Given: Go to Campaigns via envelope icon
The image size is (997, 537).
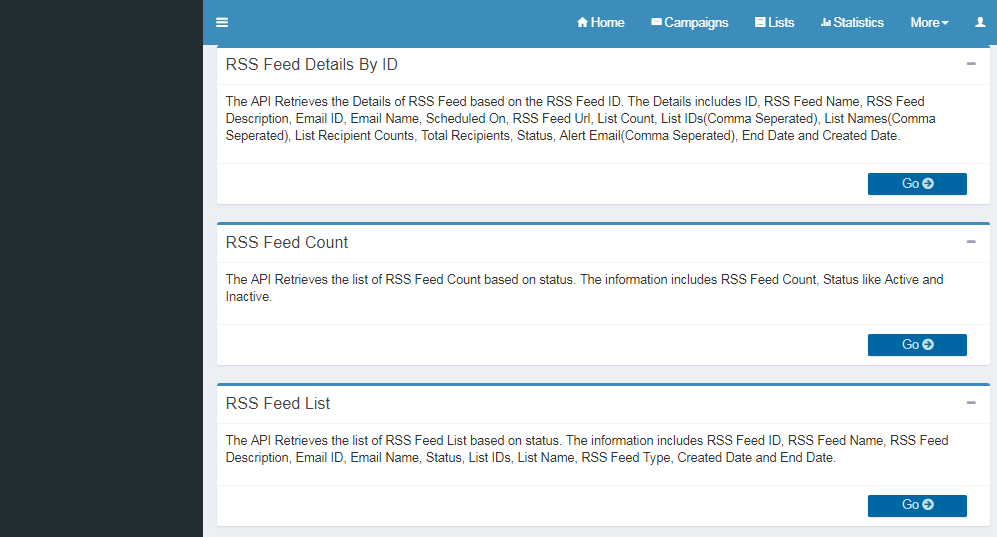Looking at the screenshot, I should 689,23.
